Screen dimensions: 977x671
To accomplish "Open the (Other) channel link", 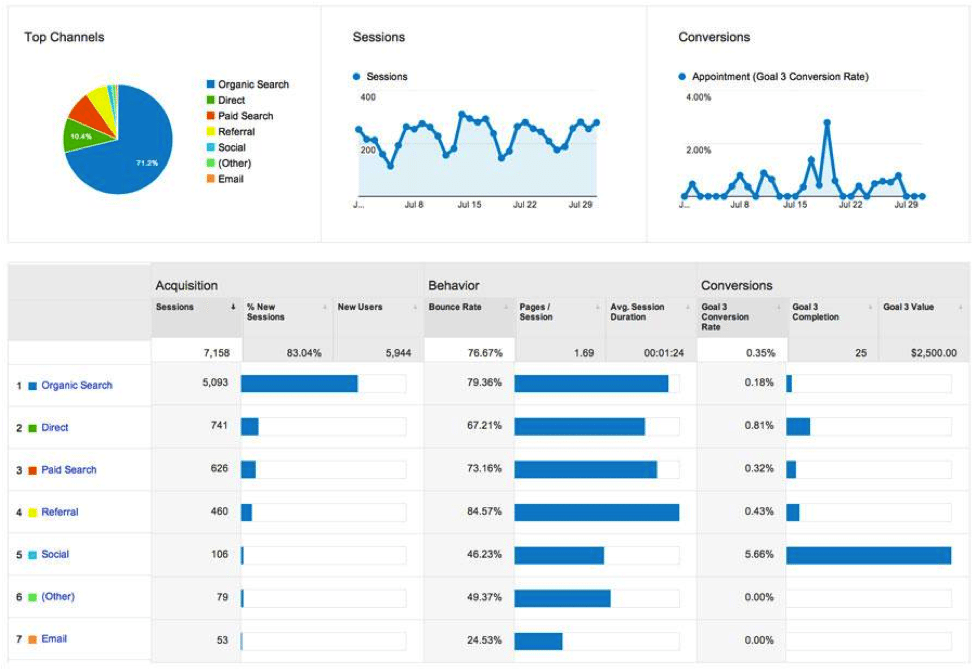I will pos(58,597).
